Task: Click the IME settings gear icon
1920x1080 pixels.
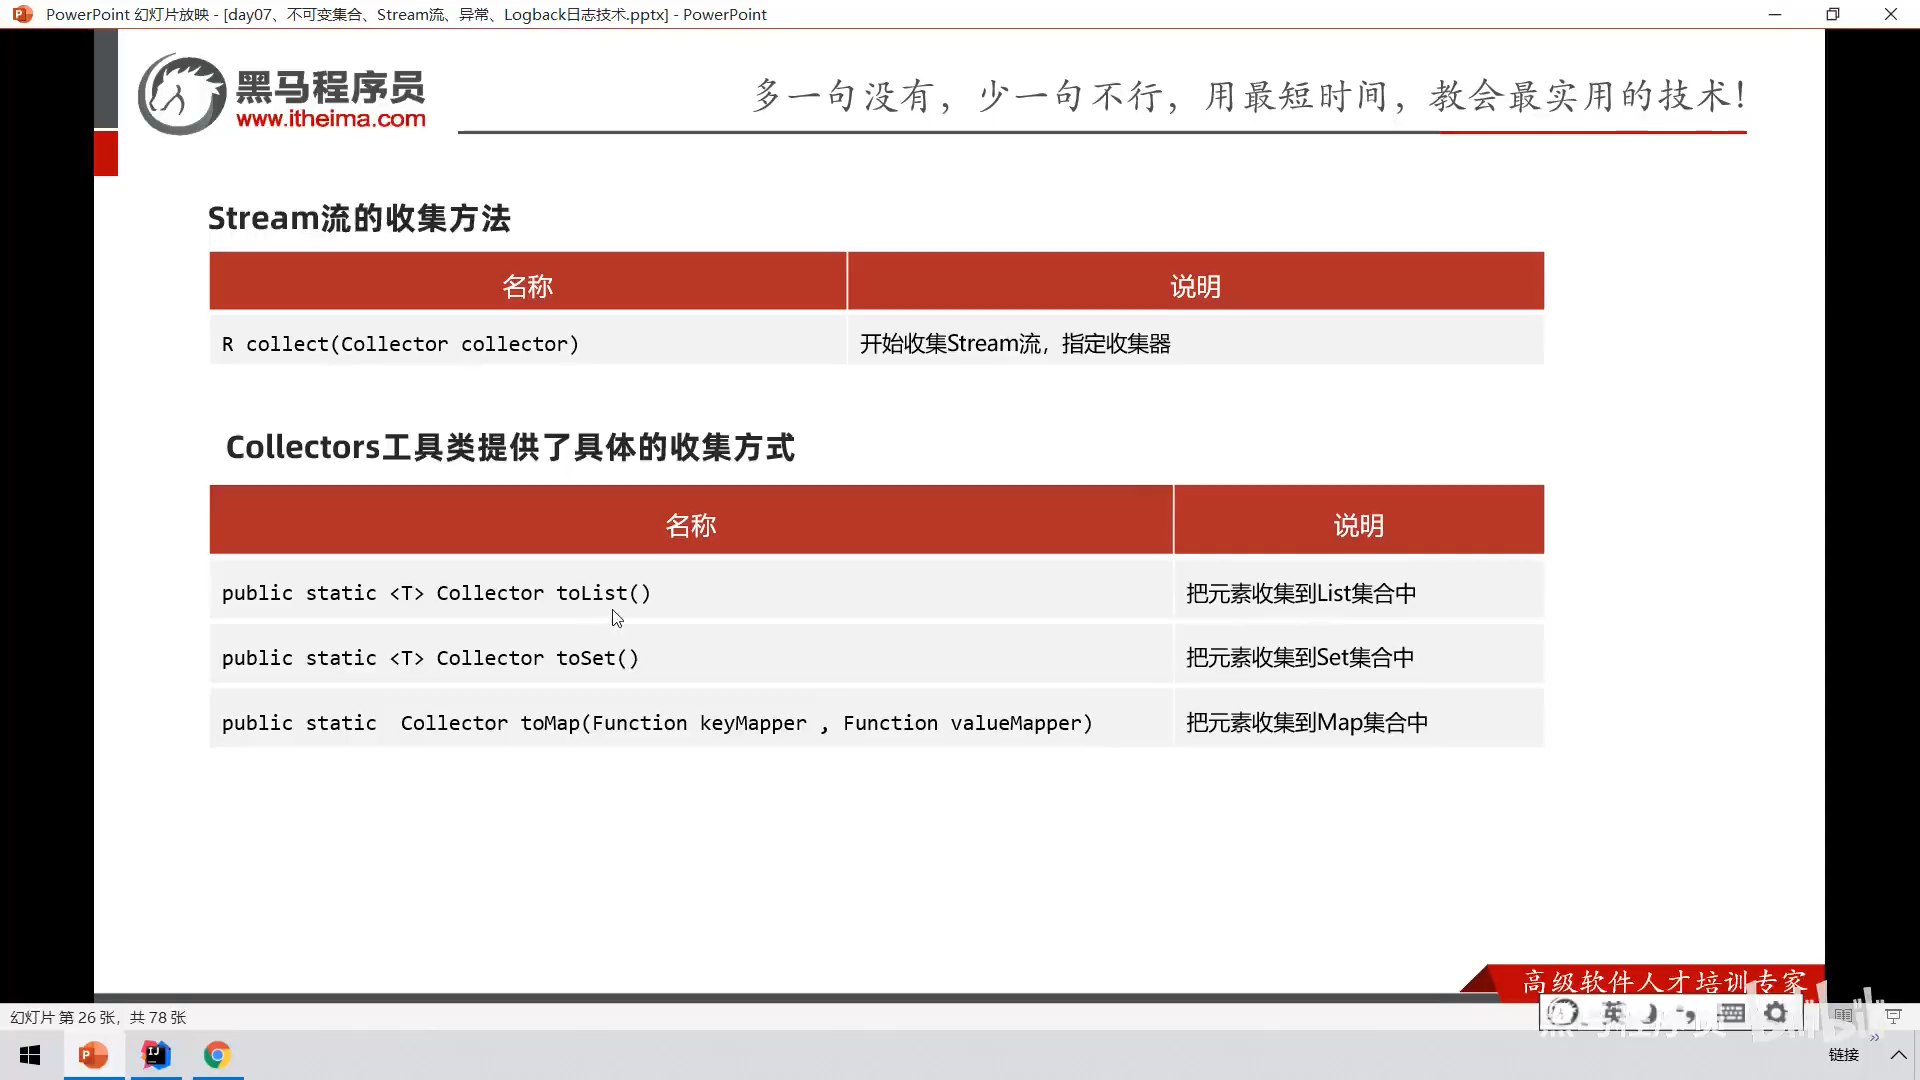Action: (x=1776, y=1013)
